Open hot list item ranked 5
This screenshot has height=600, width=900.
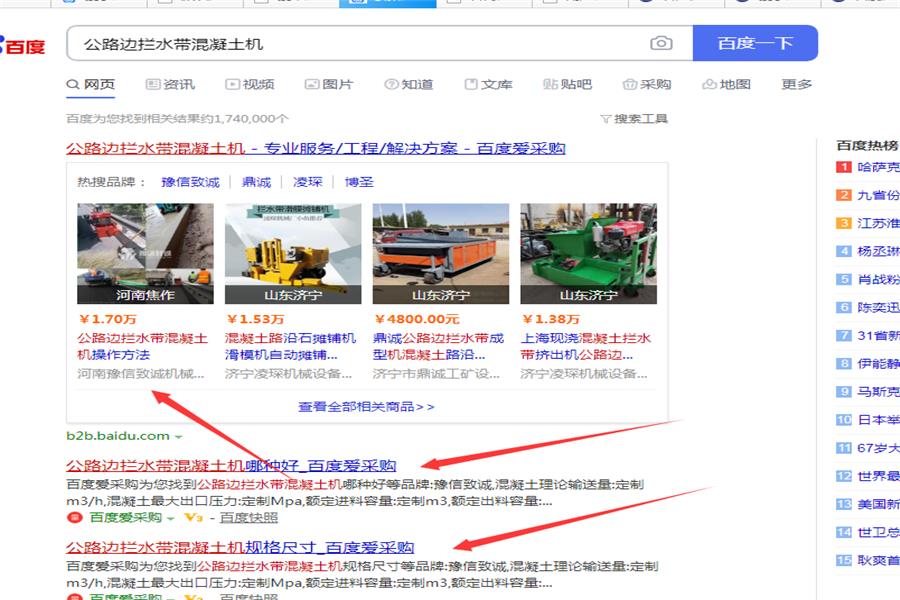[868, 280]
